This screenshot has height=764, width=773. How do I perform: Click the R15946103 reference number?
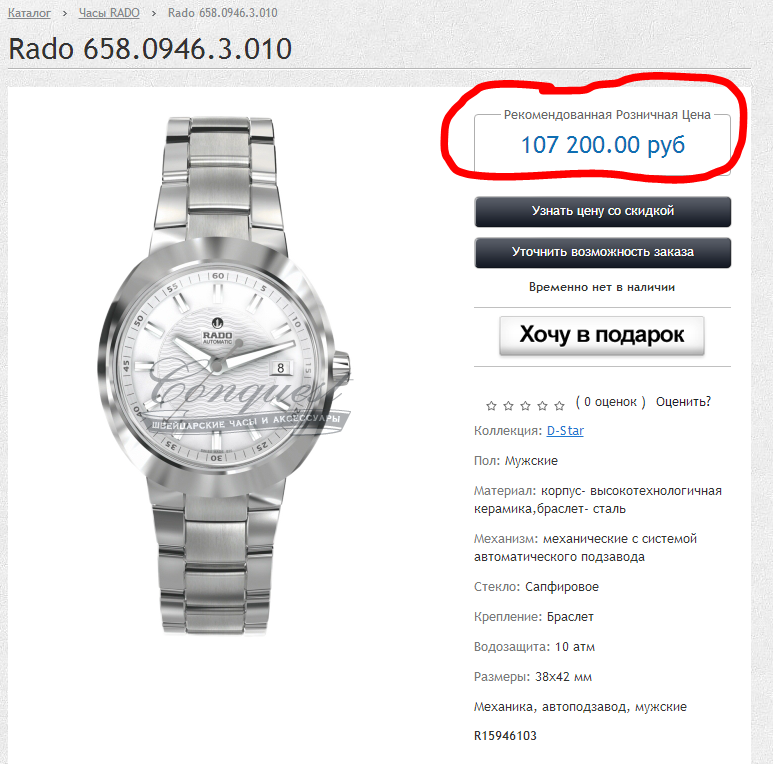point(505,736)
